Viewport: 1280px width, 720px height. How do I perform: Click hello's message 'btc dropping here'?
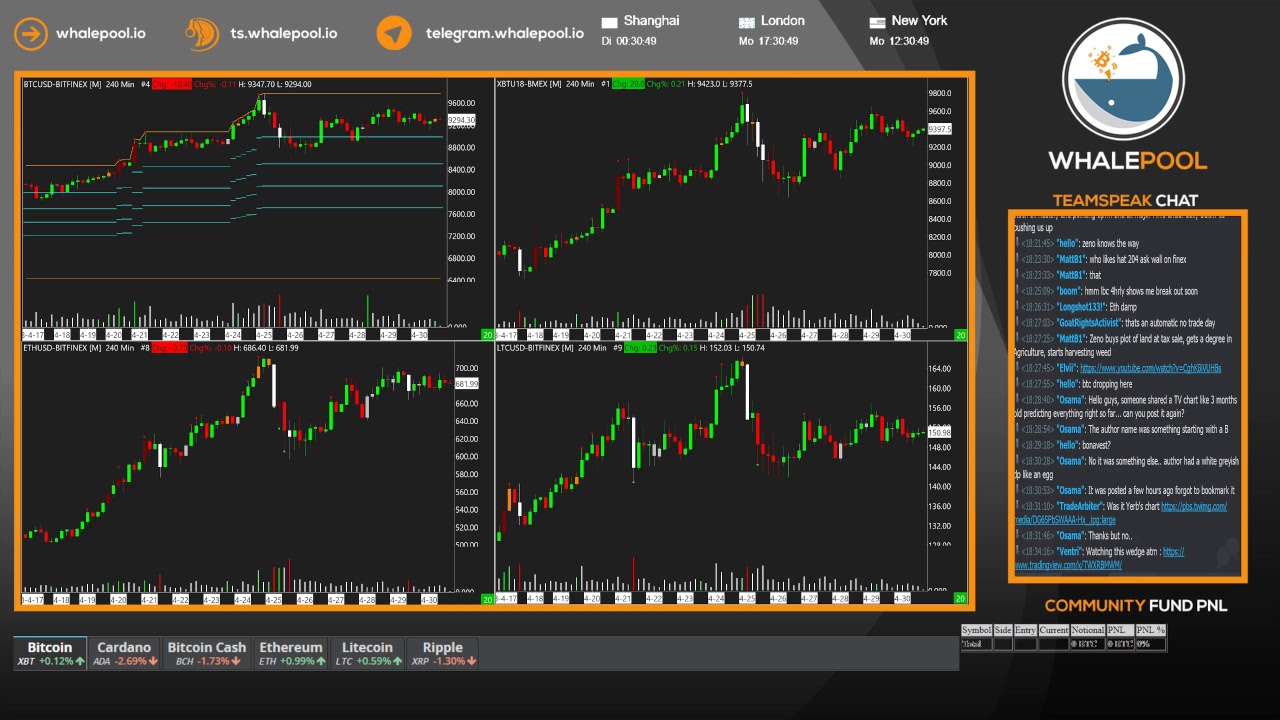1107,384
